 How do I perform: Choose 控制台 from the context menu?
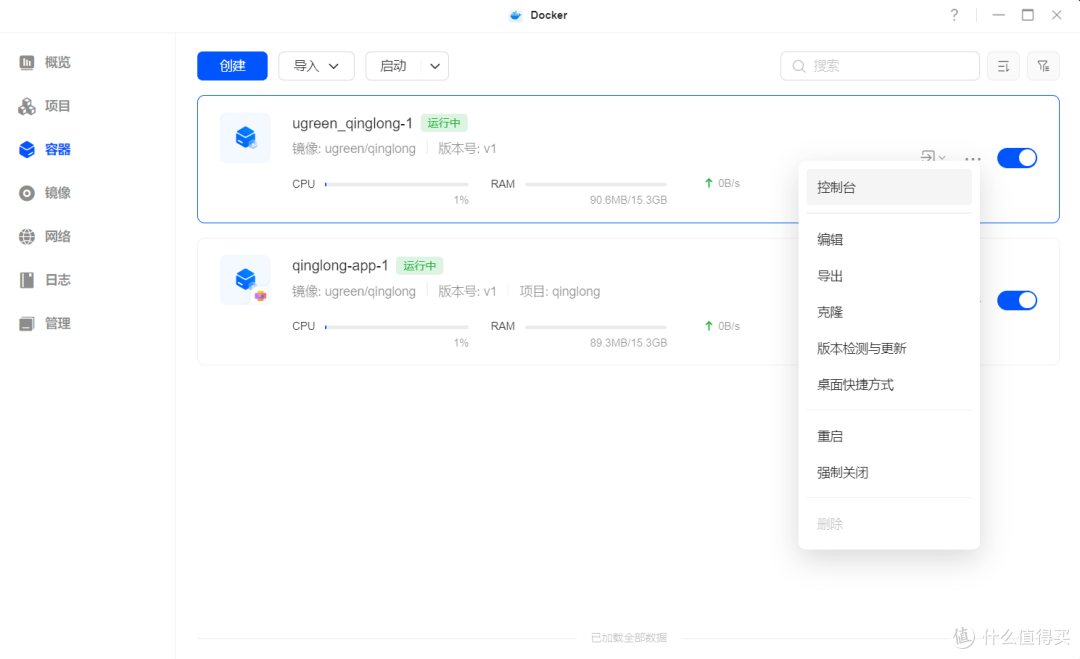point(889,187)
